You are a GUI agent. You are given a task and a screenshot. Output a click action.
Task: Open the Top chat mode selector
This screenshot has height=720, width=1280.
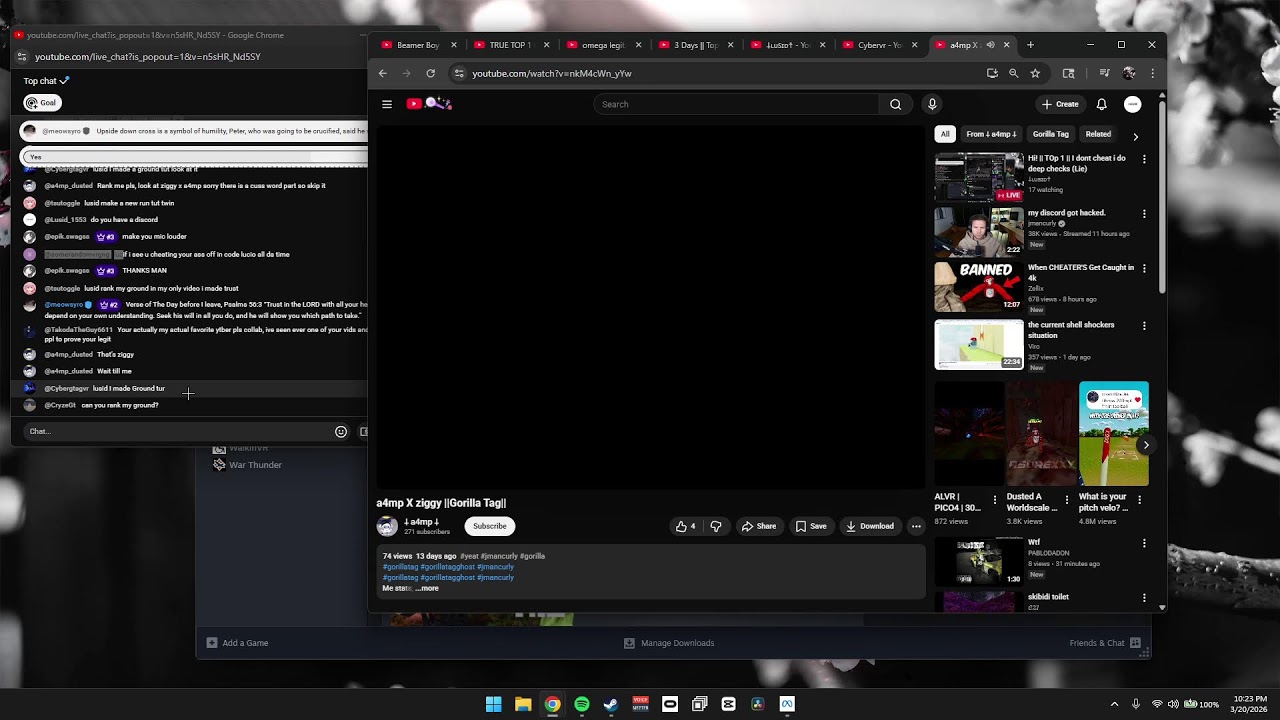point(46,81)
